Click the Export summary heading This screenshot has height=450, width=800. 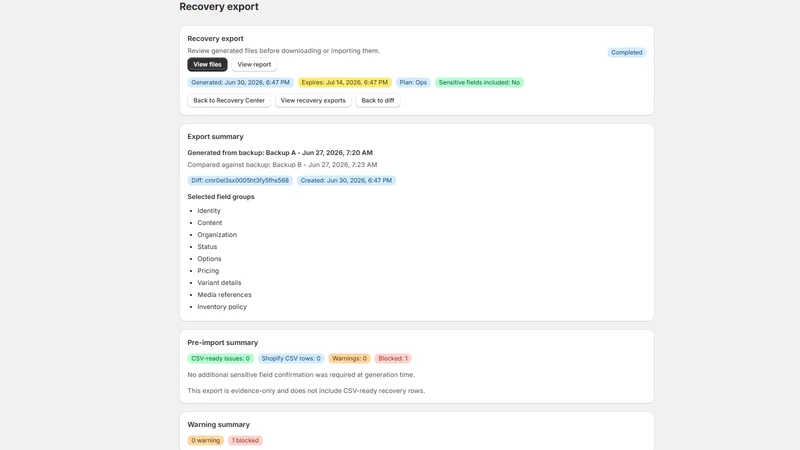pos(215,137)
